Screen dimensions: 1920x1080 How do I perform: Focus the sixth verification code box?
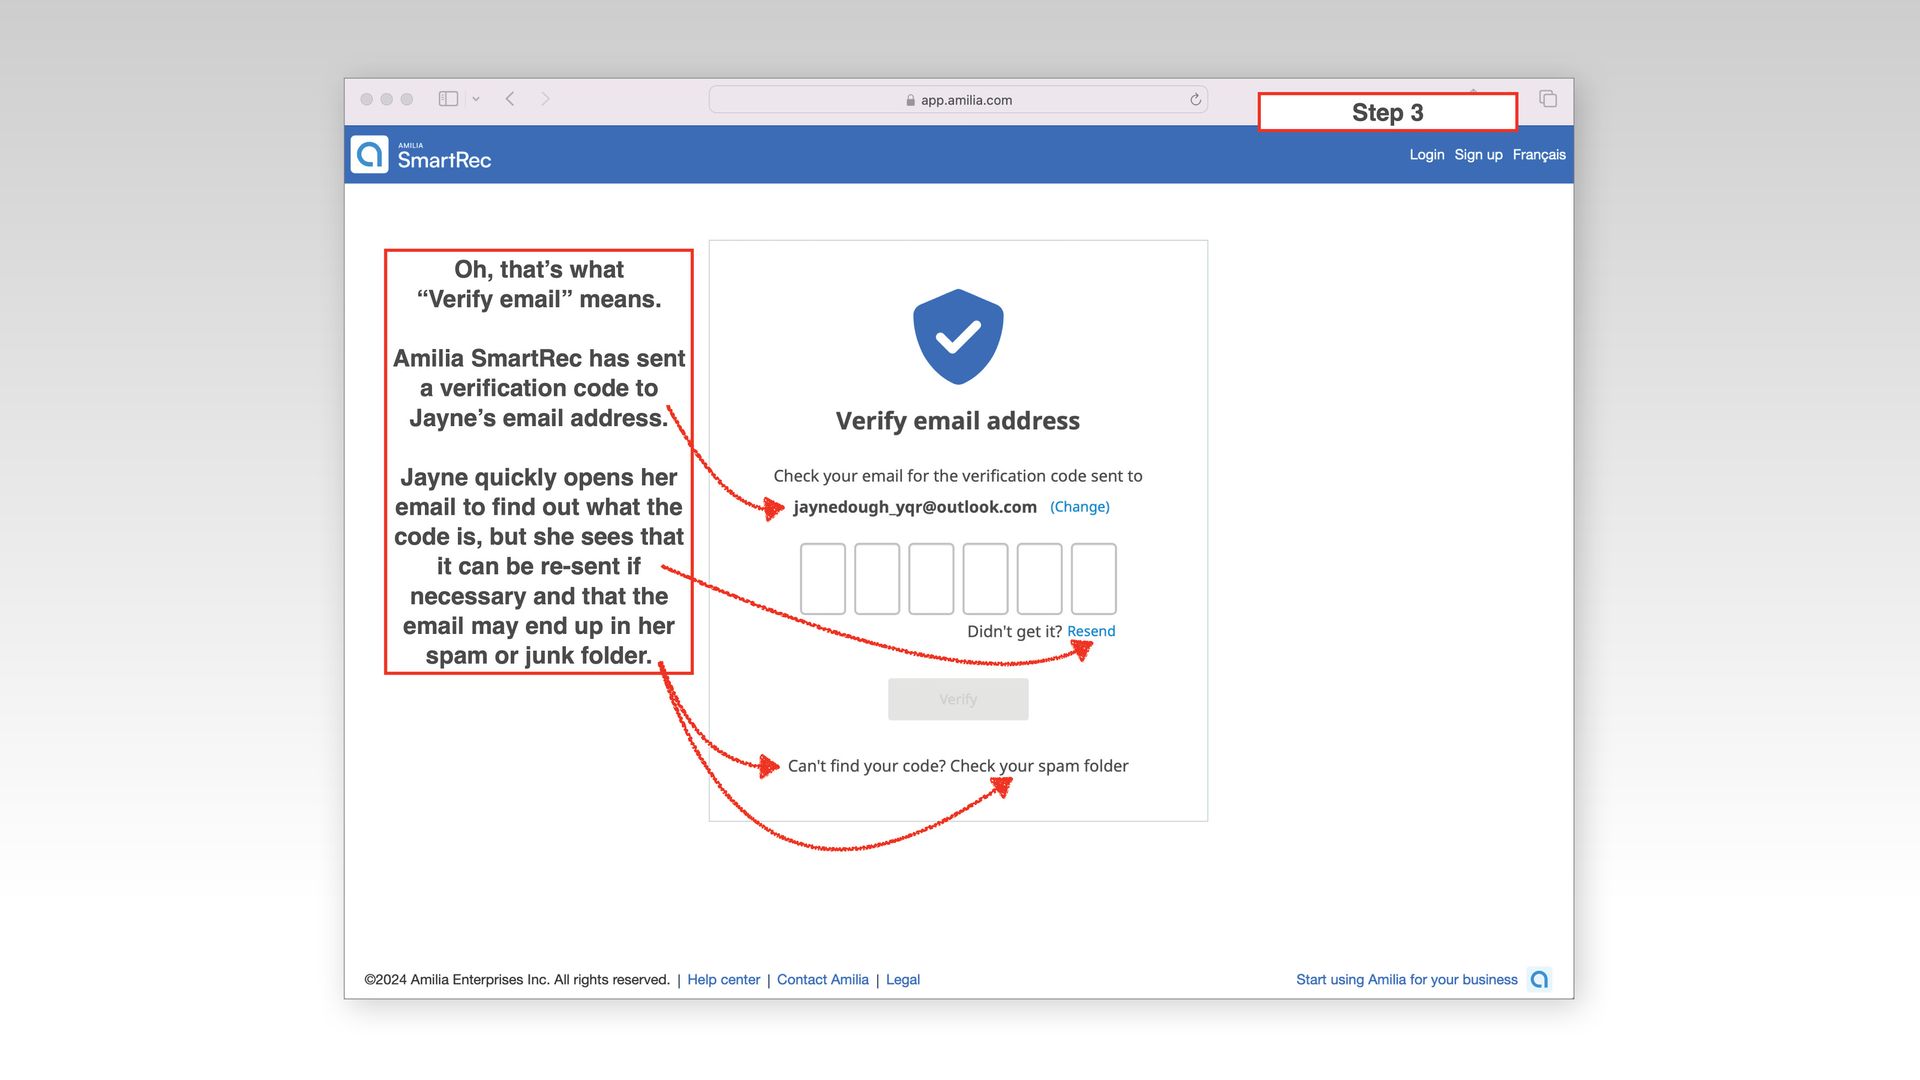(1093, 579)
